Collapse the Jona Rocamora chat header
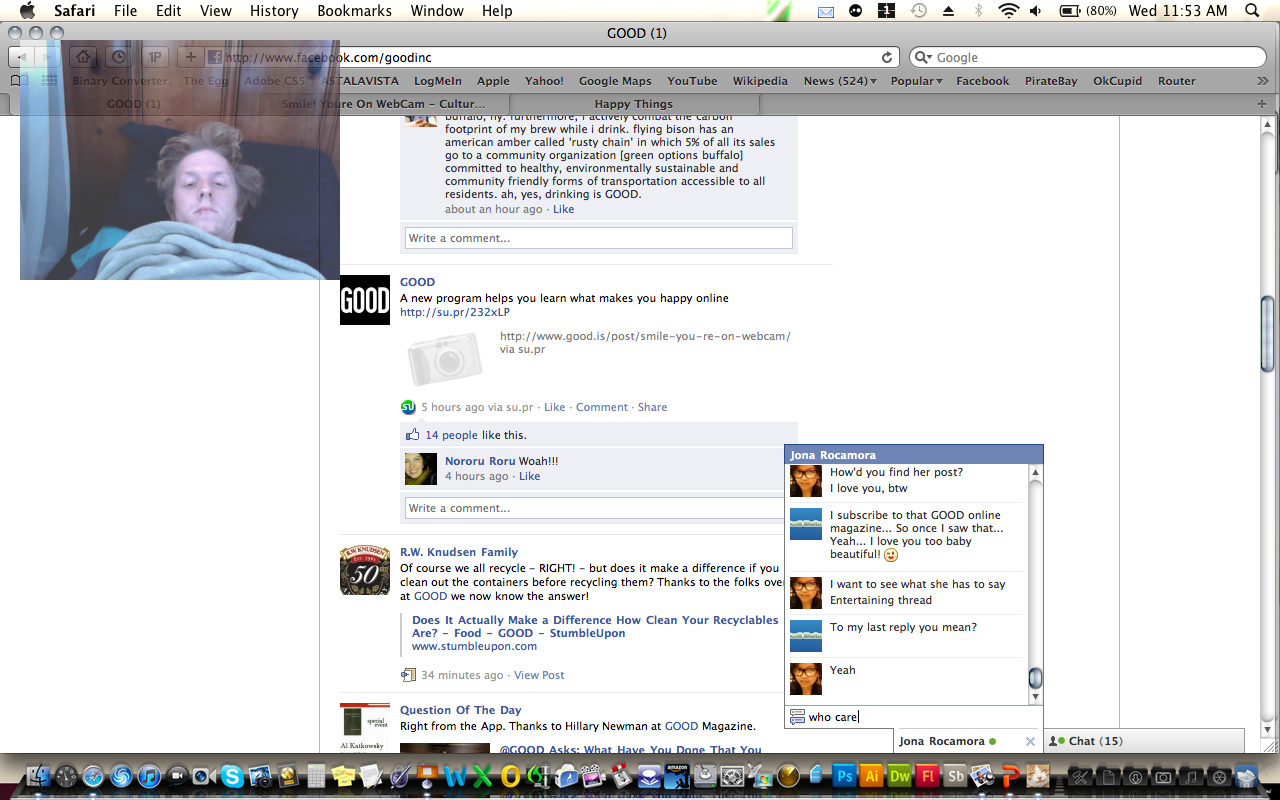The width and height of the screenshot is (1280, 800). click(913, 455)
